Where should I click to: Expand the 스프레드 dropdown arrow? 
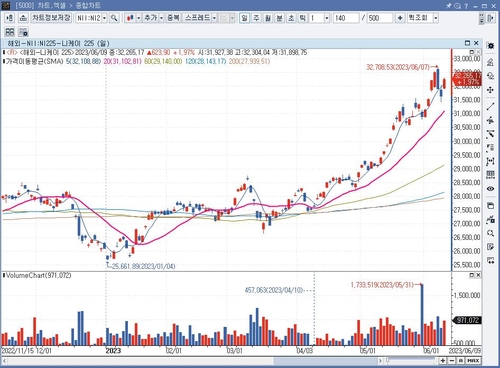click(214, 18)
